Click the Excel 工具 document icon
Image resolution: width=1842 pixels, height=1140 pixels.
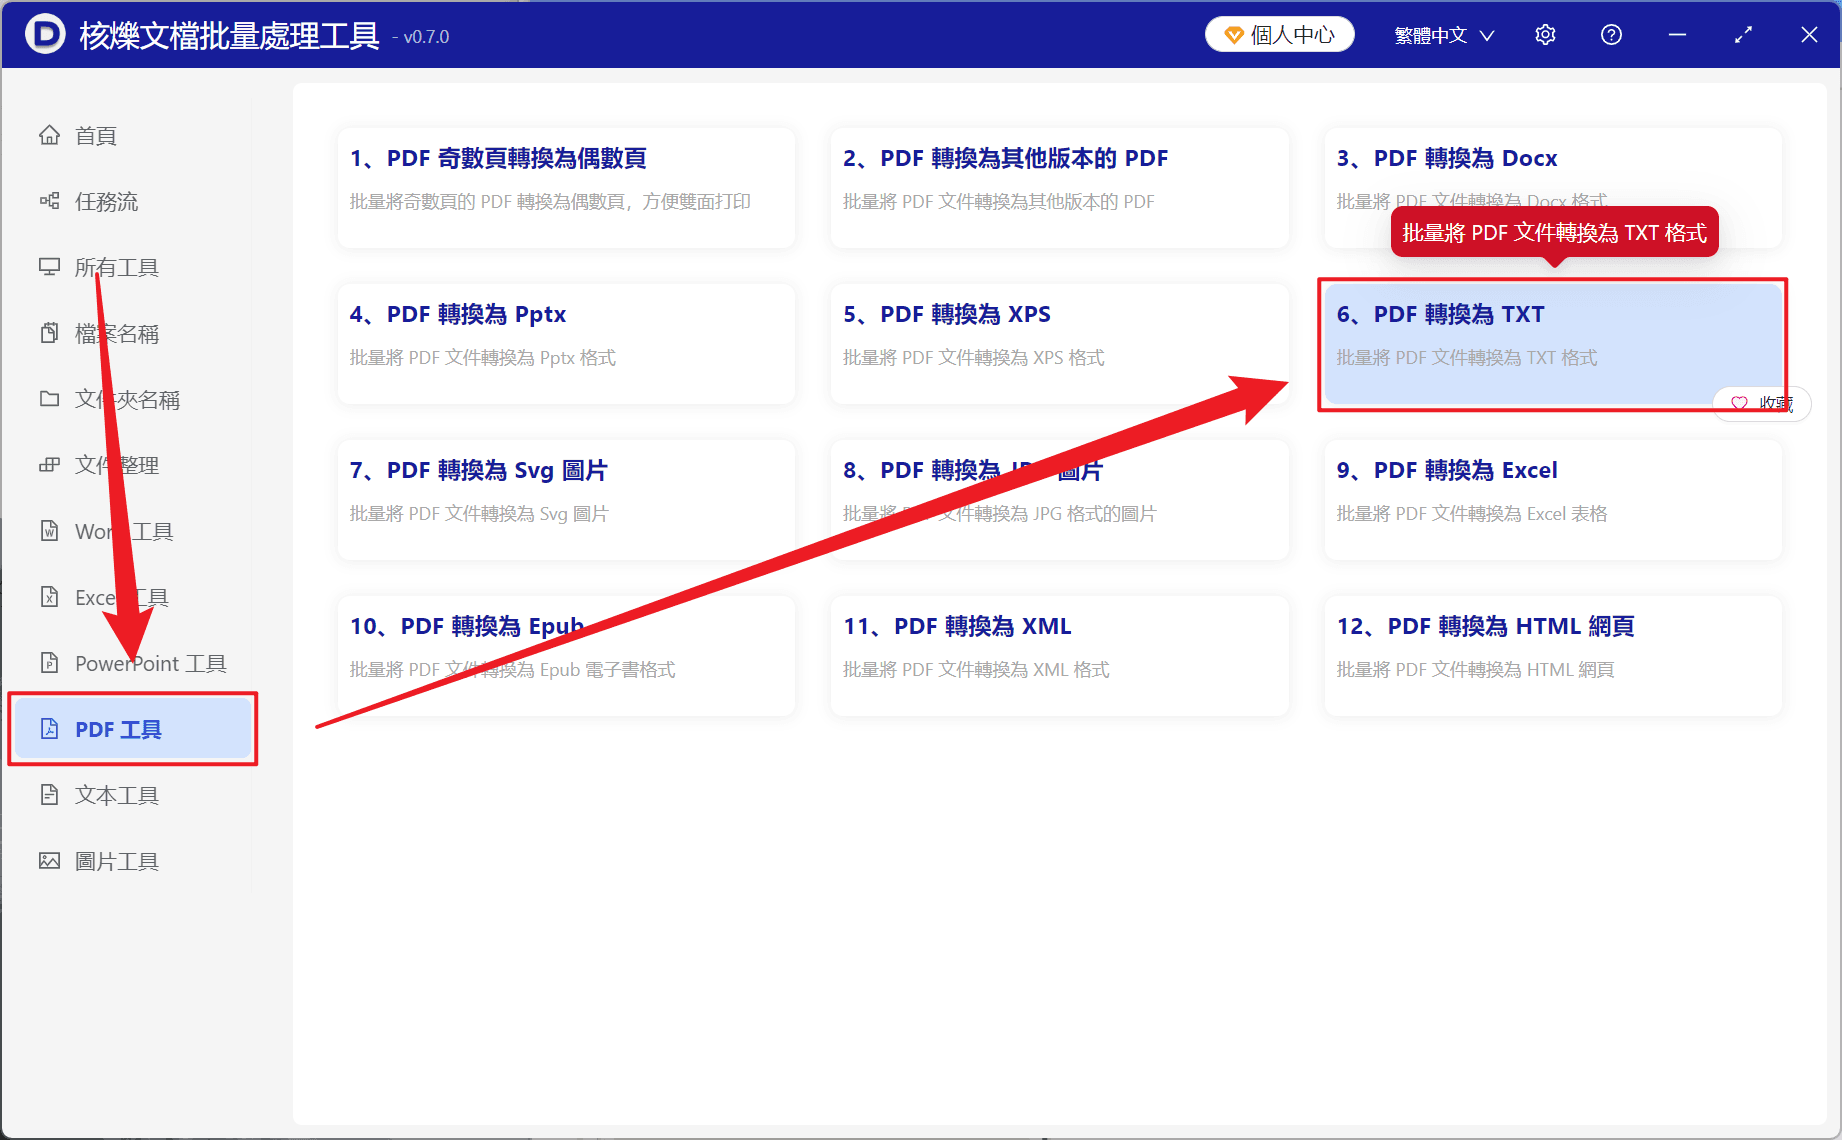tap(49, 597)
